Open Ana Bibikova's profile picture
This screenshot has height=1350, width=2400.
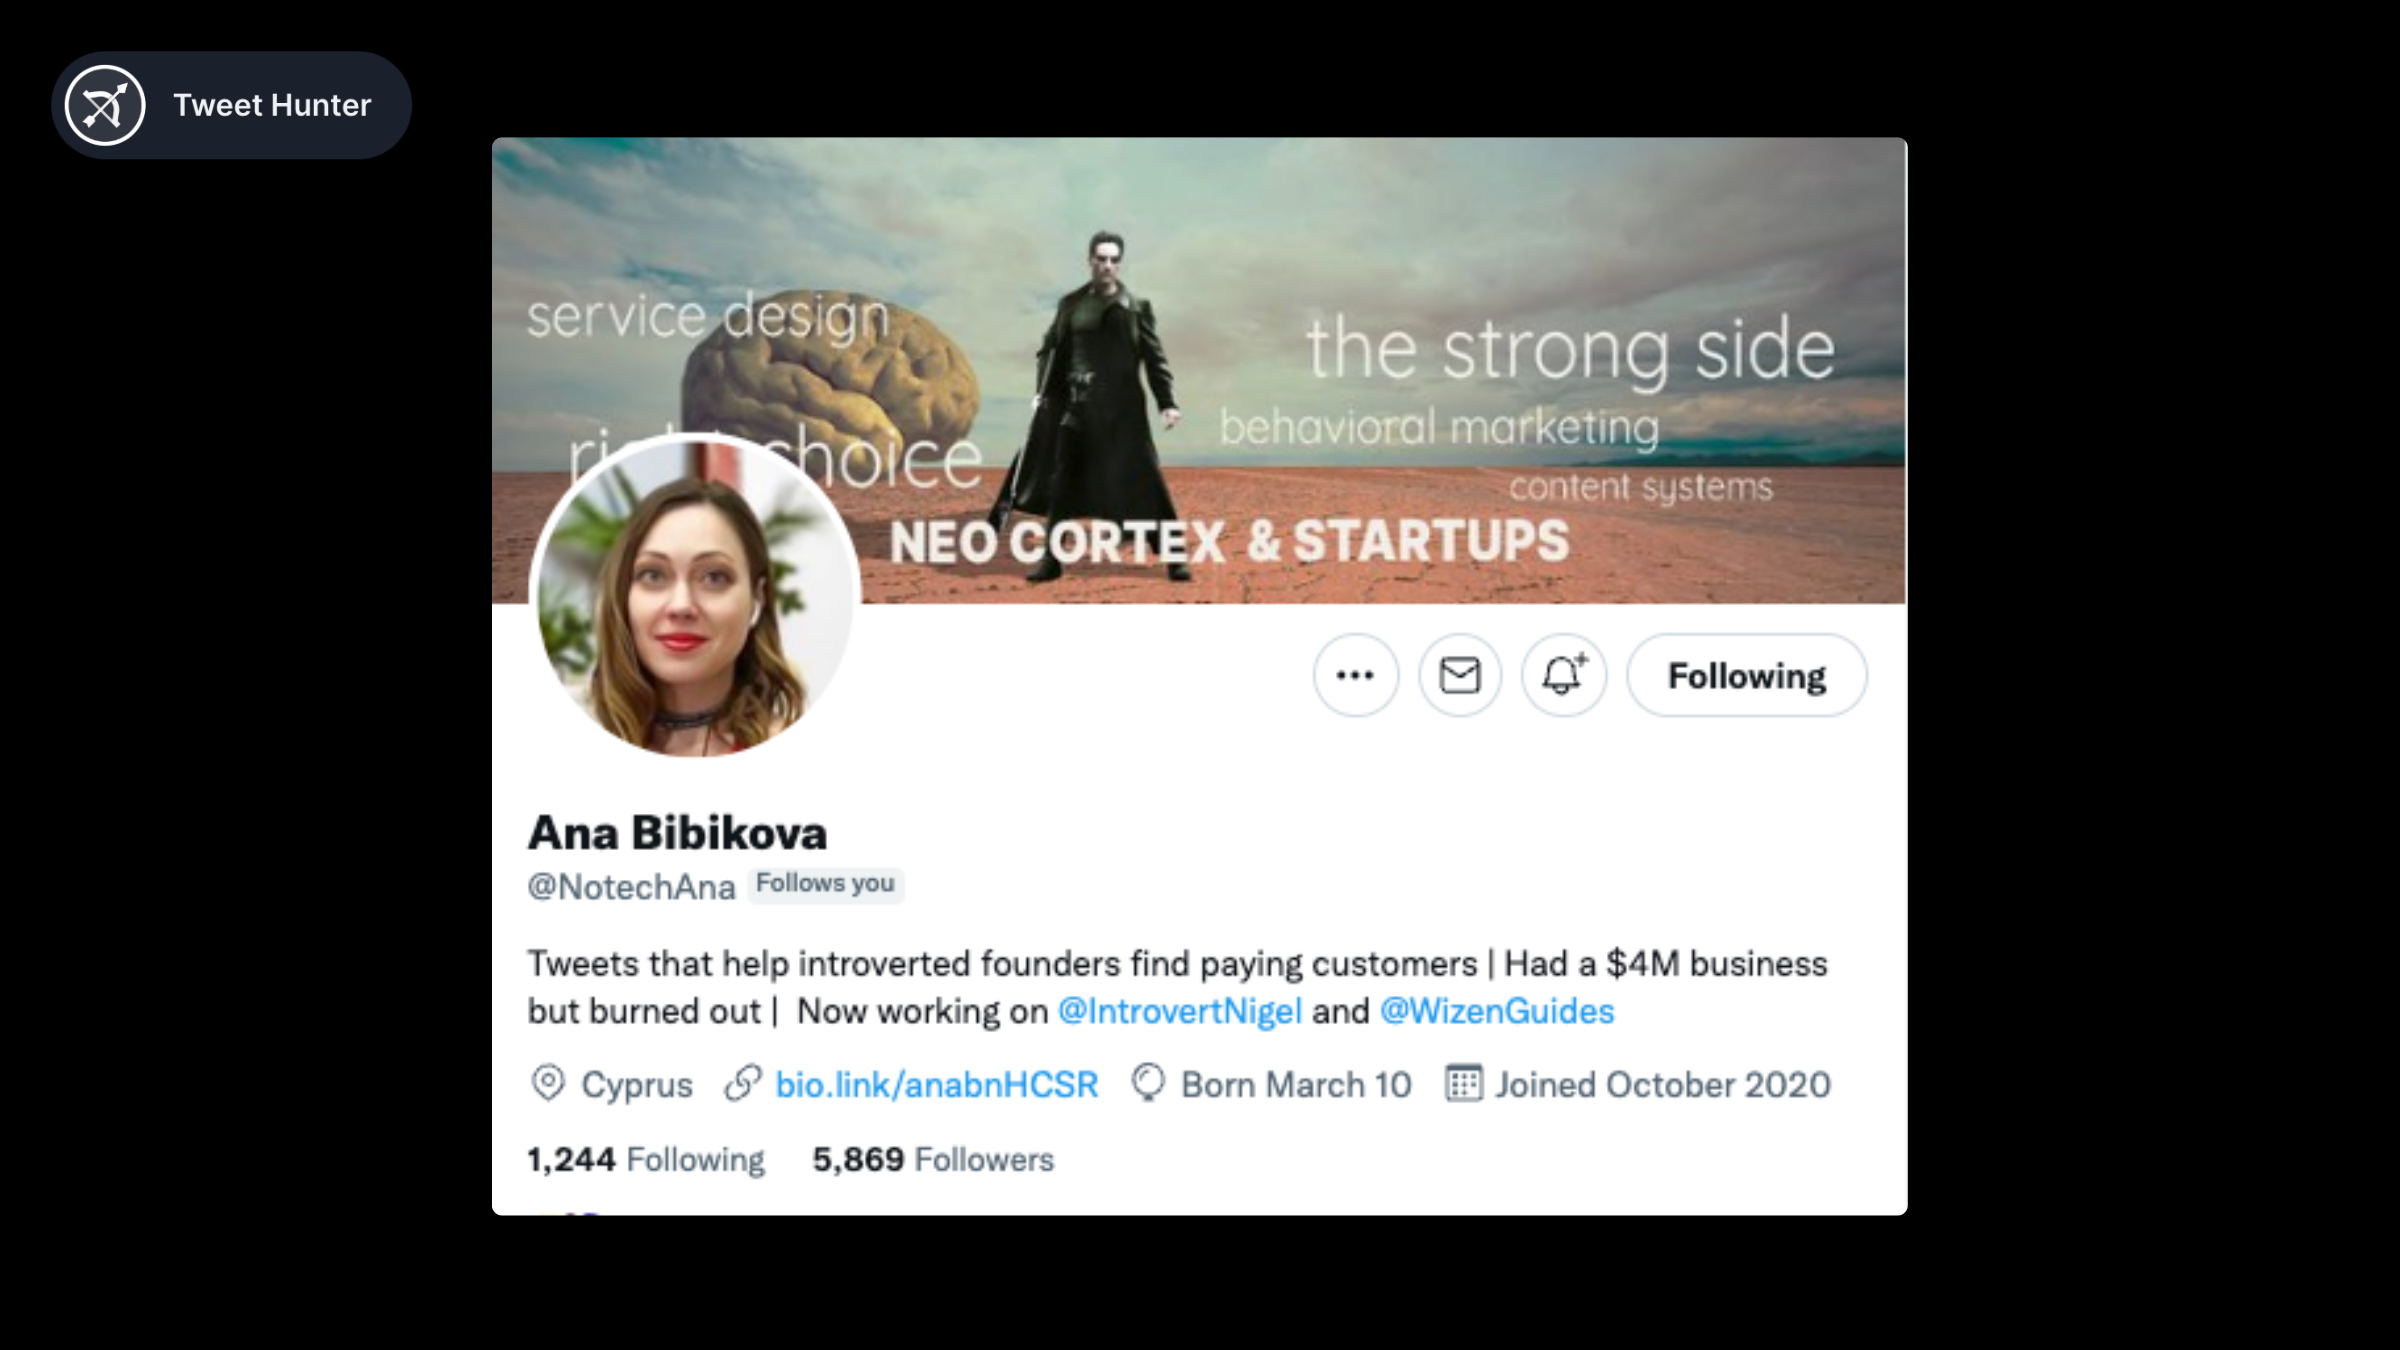pos(694,597)
